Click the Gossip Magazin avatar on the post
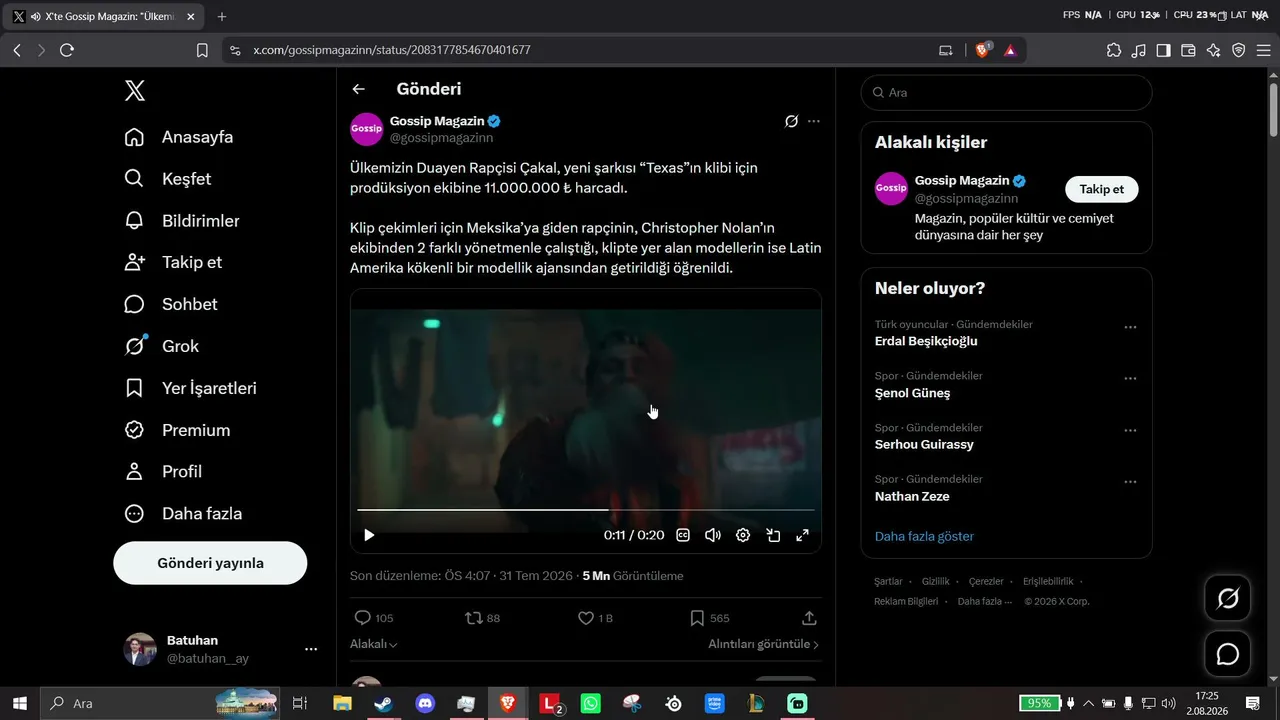 (x=367, y=129)
